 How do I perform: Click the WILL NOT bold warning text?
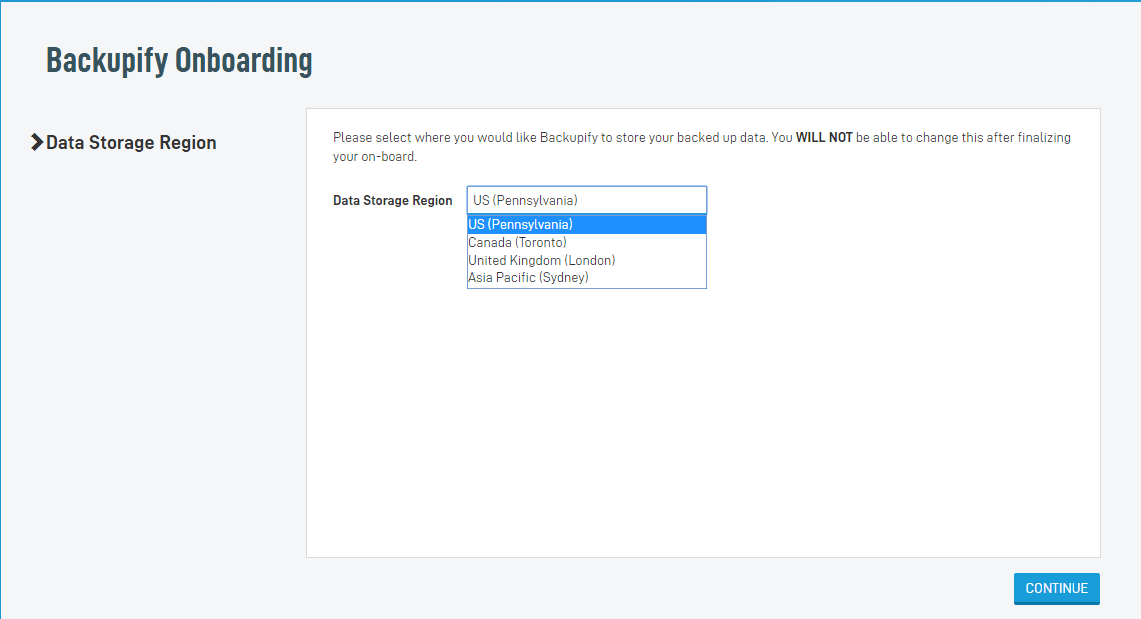click(x=824, y=137)
